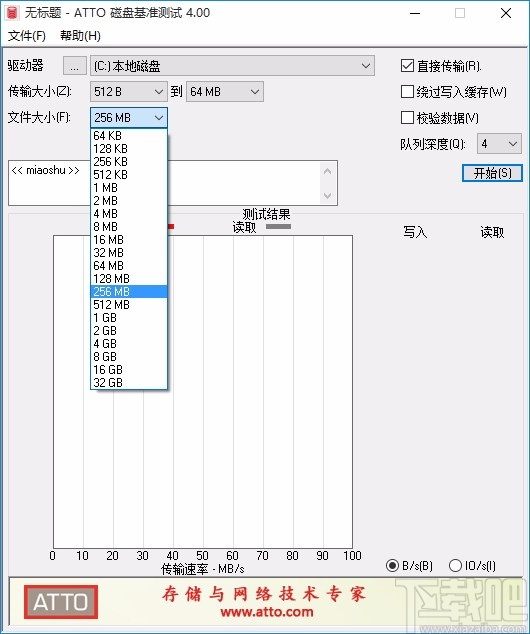This screenshot has width=530, height=634.
Task: Select 32 GB in the file size list
Action: tap(129, 383)
